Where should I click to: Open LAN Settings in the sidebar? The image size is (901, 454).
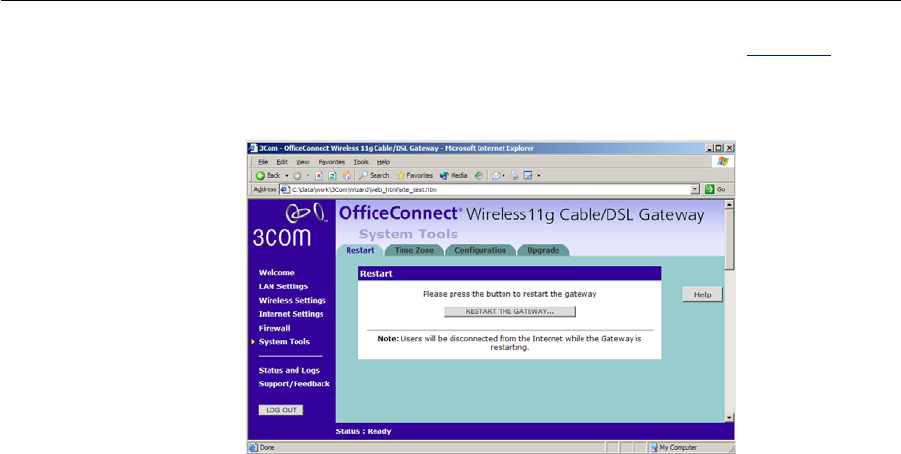(283, 286)
